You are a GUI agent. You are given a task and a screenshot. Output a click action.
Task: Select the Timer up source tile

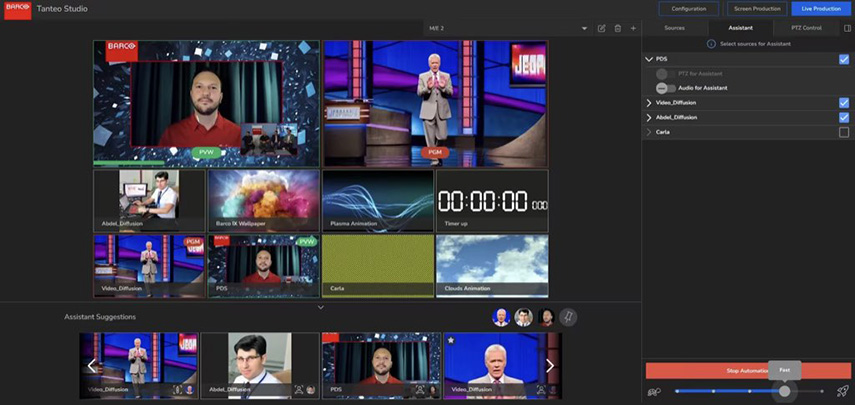click(492, 201)
